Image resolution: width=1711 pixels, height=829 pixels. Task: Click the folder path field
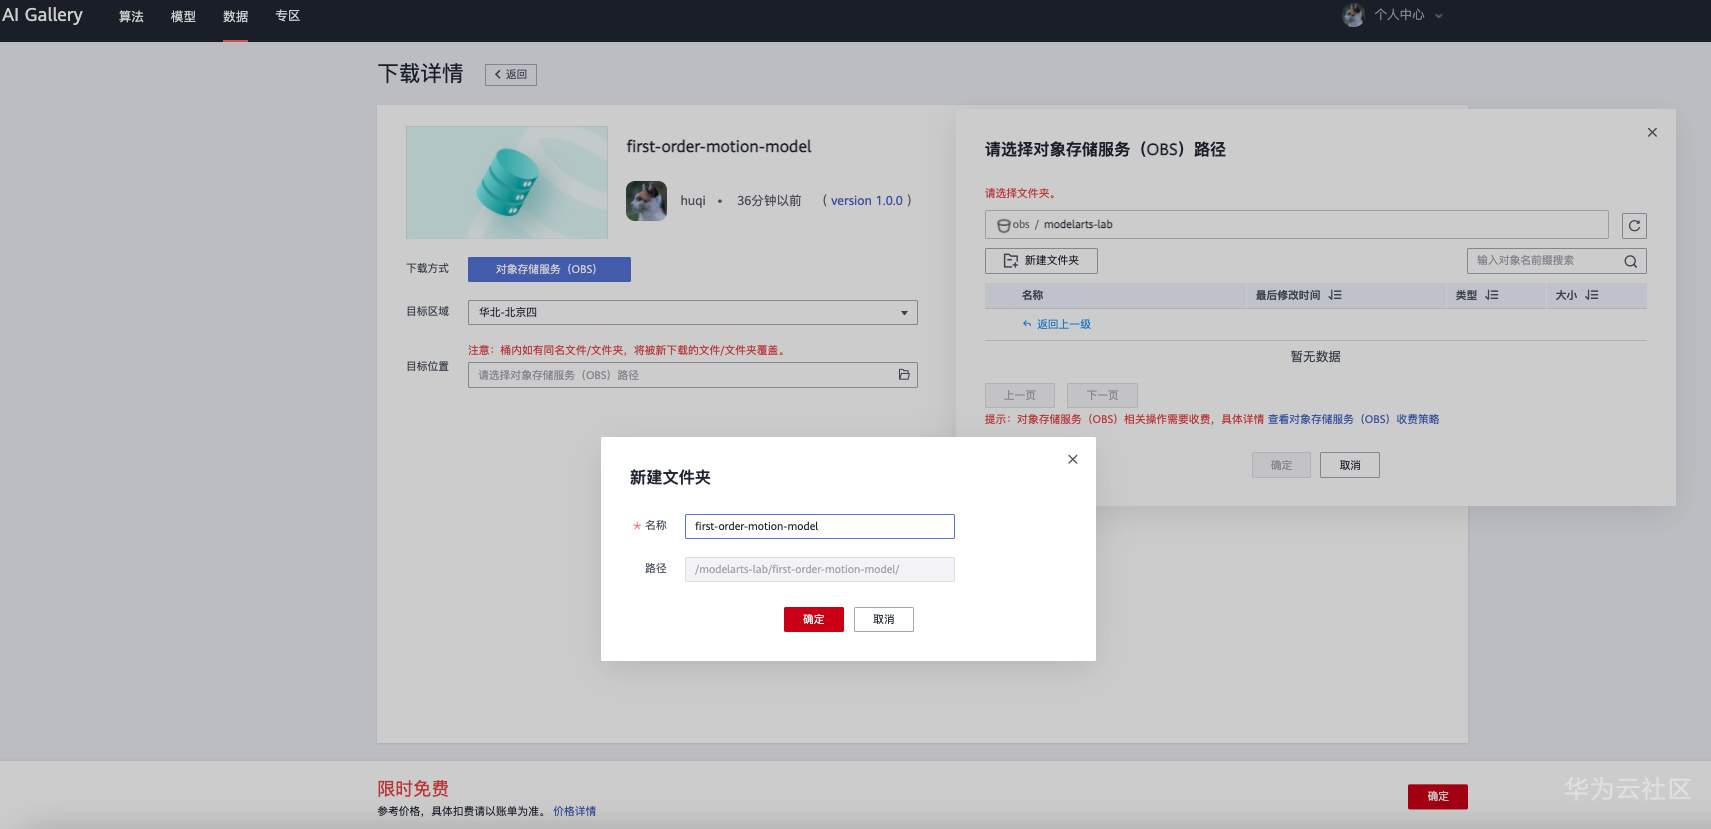coord(820,569)
